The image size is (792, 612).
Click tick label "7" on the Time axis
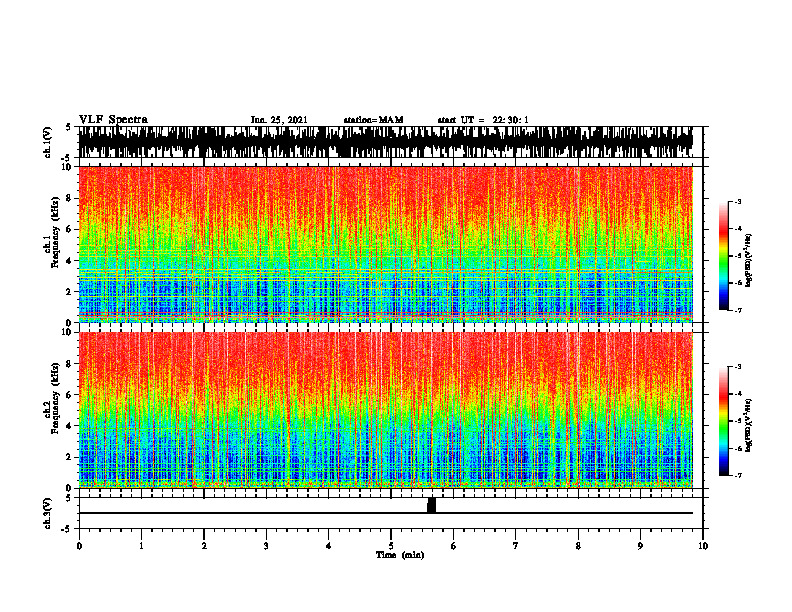(x=516, y=546)
